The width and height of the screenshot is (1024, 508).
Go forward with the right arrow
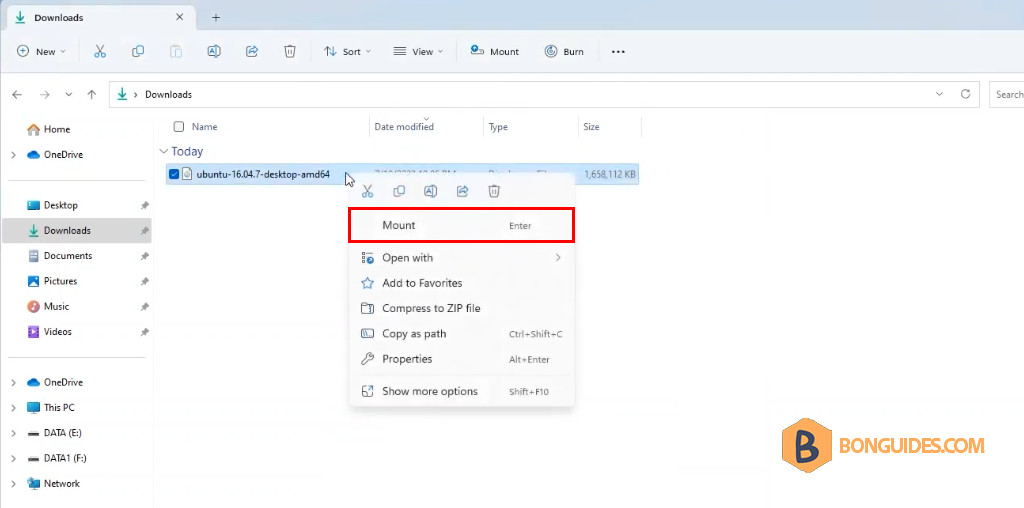click(44, 95)
